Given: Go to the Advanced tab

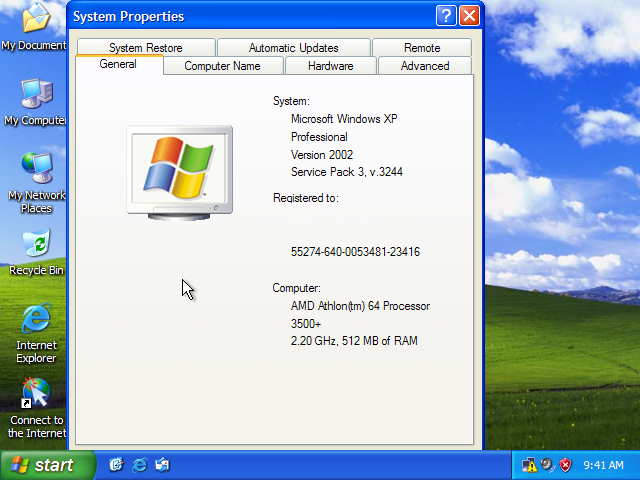Looking at the screenshot, I should [x=424, y=66].
